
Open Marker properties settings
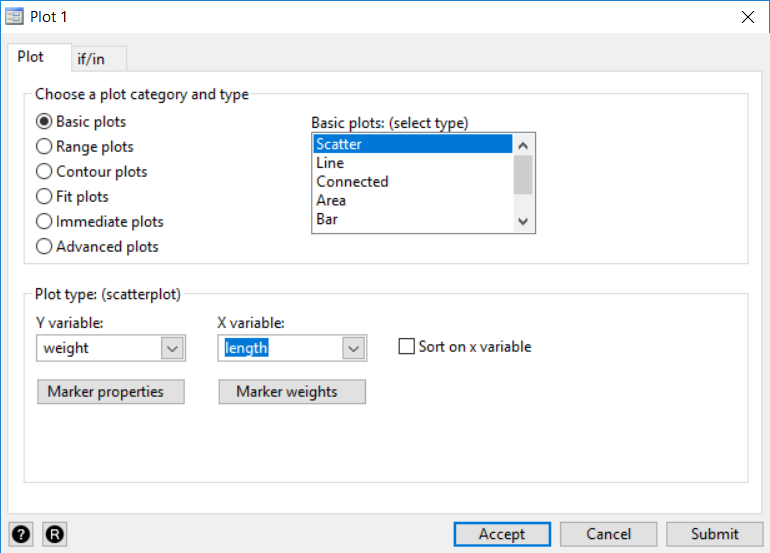click(110, 392)
